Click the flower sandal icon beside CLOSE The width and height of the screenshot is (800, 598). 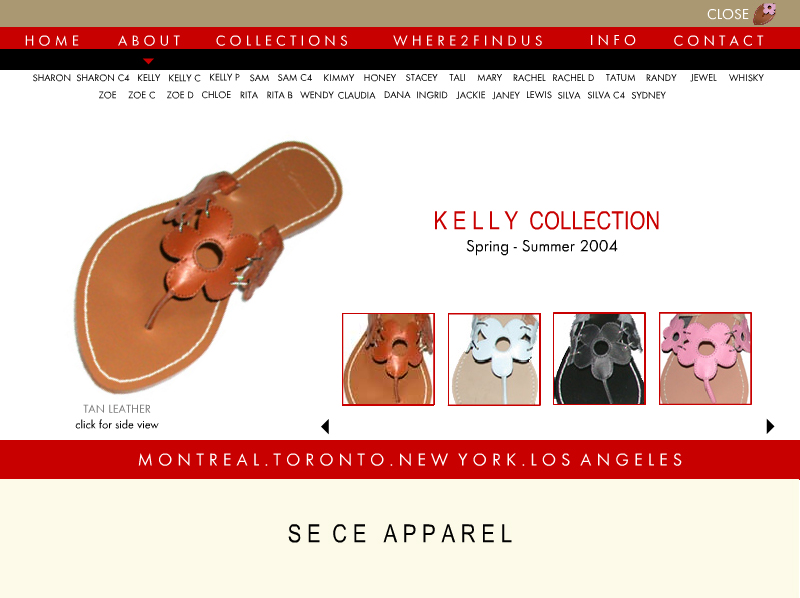[x=764, y=13]
